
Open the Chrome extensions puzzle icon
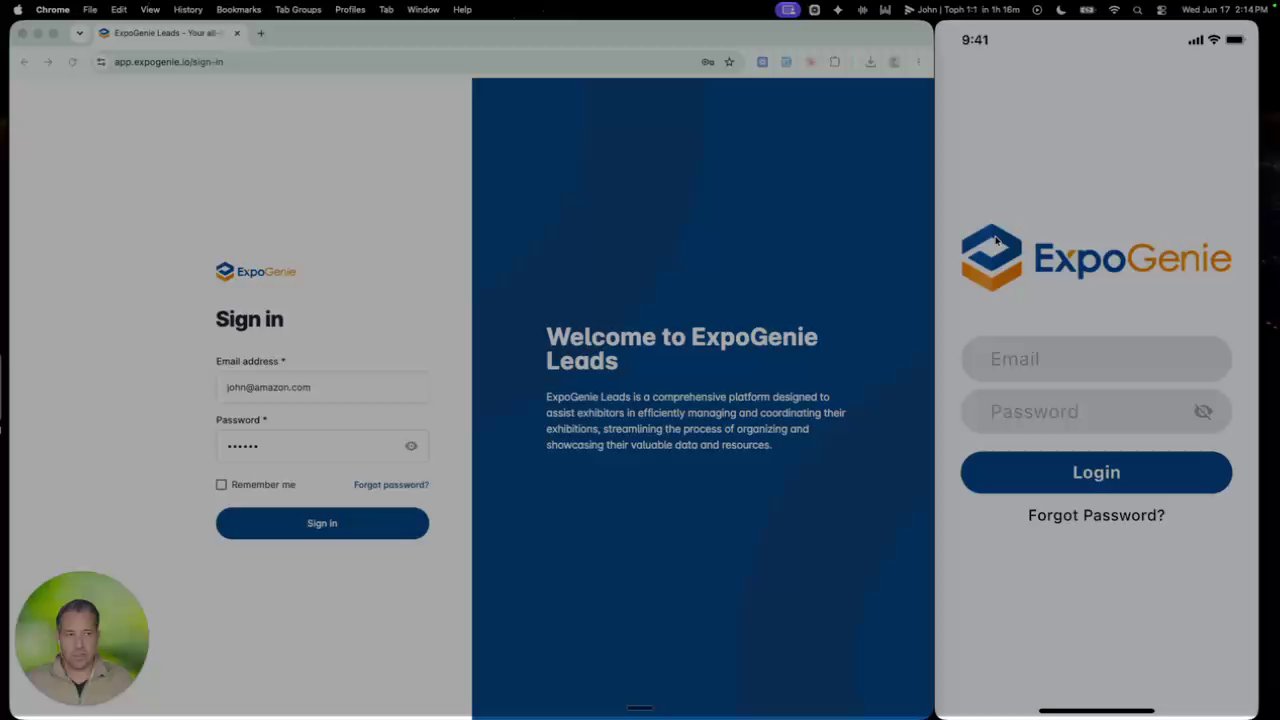835,62
